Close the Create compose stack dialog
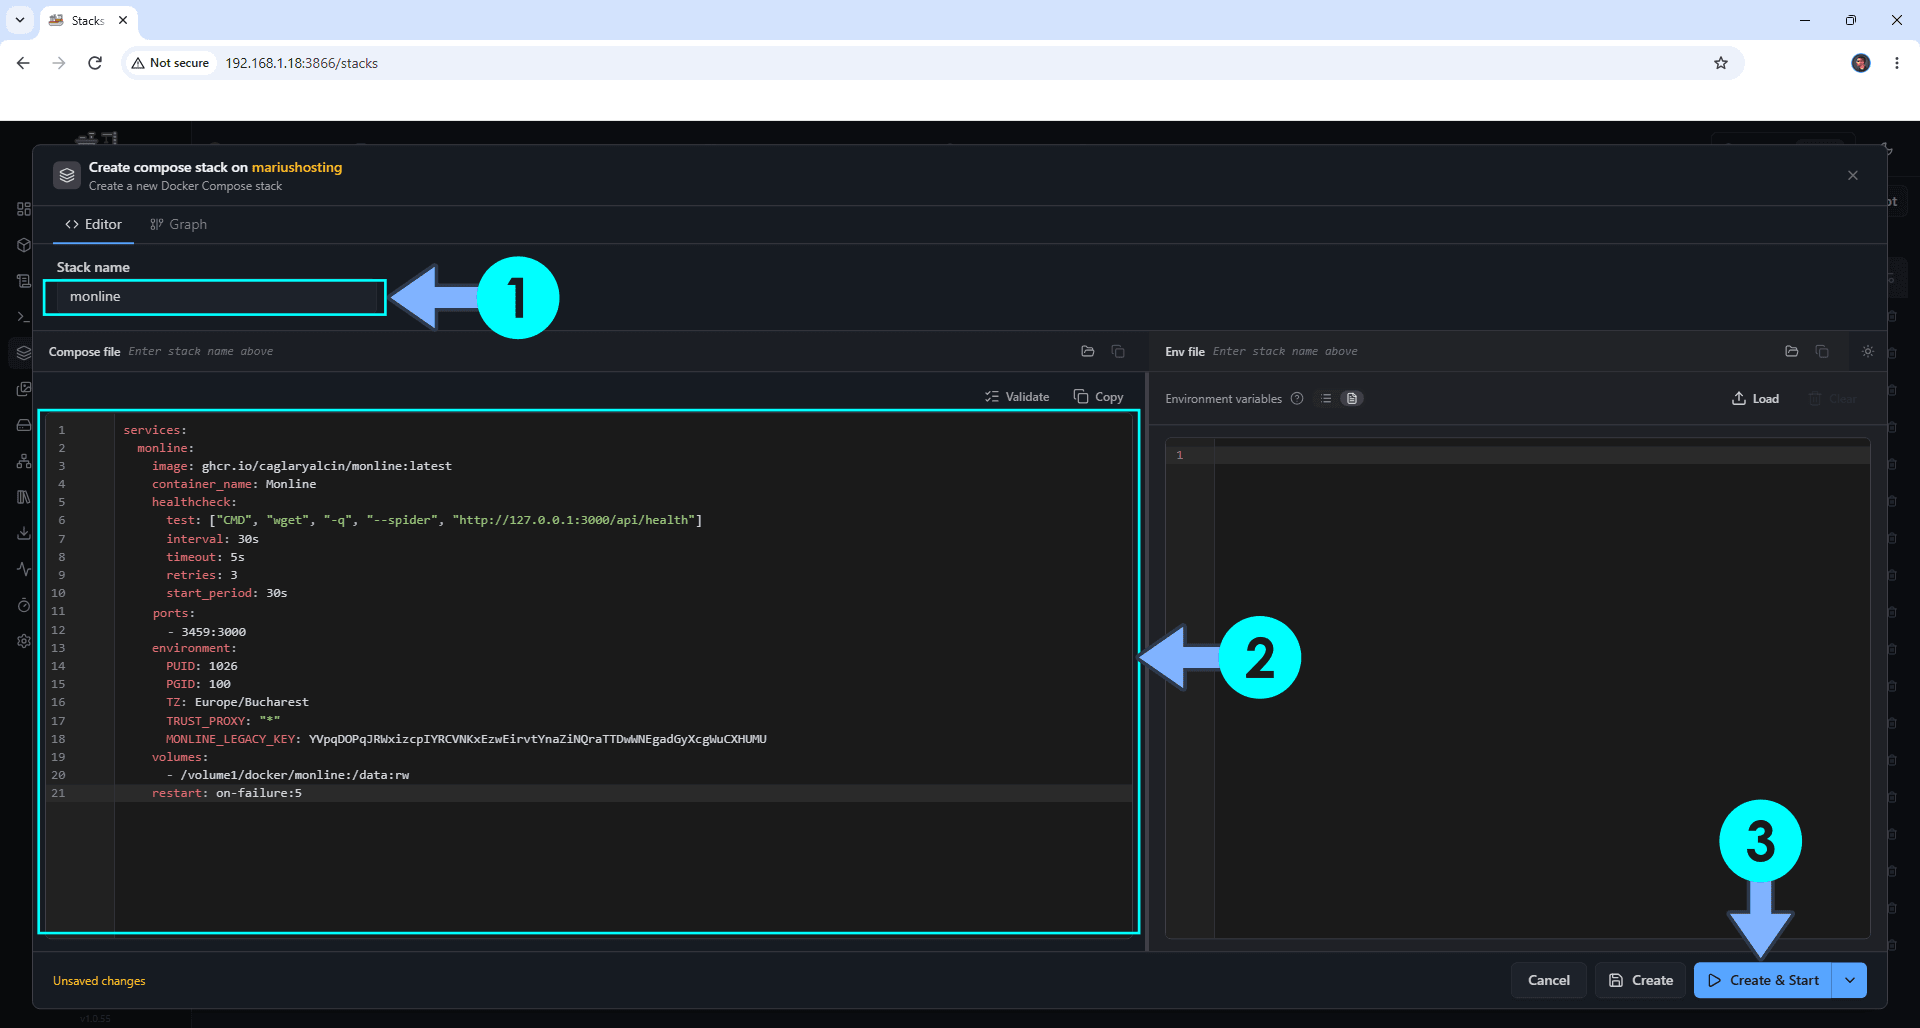Viewport: 1920px width, 1028px height. click(x=1853, y=175)
